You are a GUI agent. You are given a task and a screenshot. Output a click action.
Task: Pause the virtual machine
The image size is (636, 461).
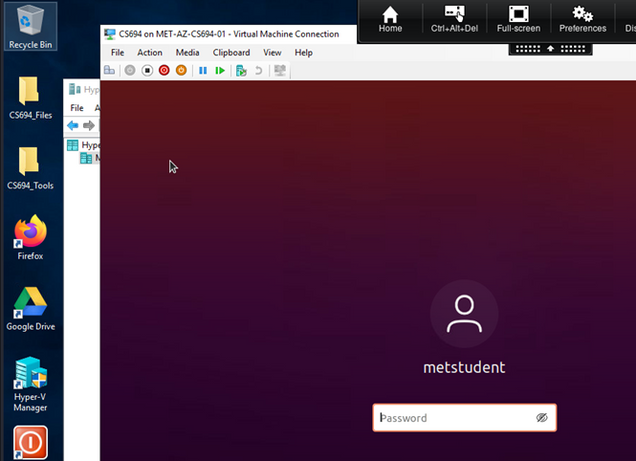[x=203, y=71]
